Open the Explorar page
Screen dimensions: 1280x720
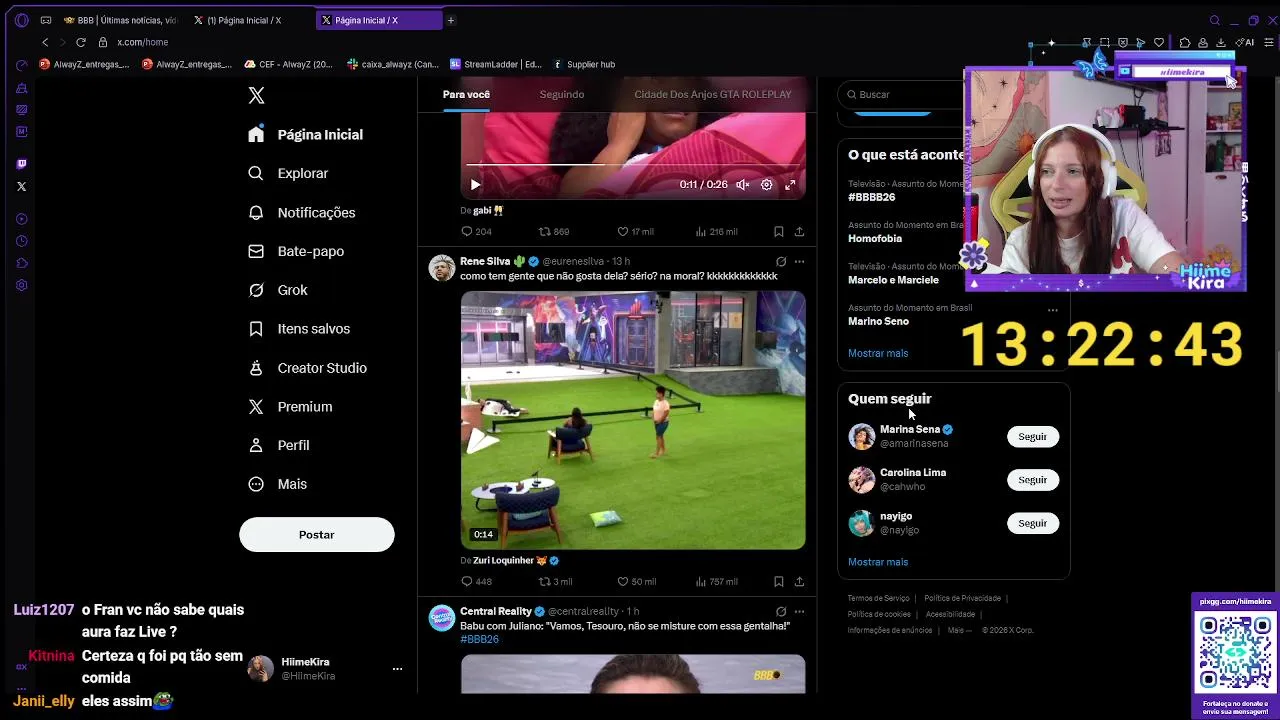[288, 173]
